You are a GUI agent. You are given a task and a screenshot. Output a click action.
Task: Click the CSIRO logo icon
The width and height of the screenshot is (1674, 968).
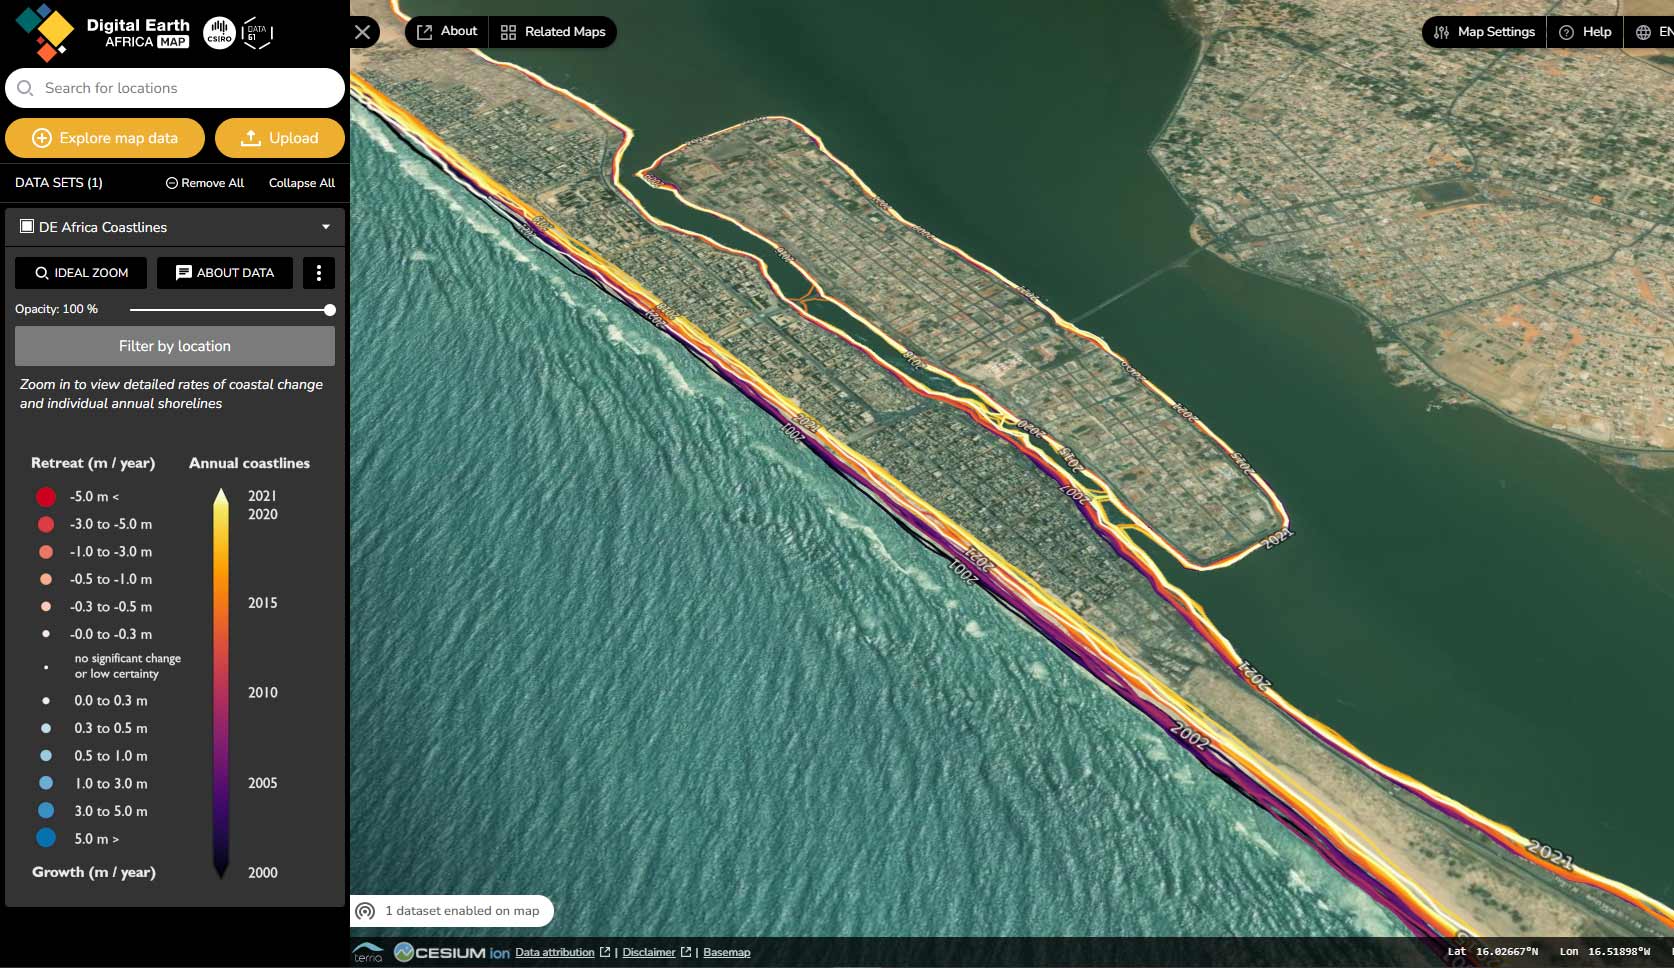219,33
